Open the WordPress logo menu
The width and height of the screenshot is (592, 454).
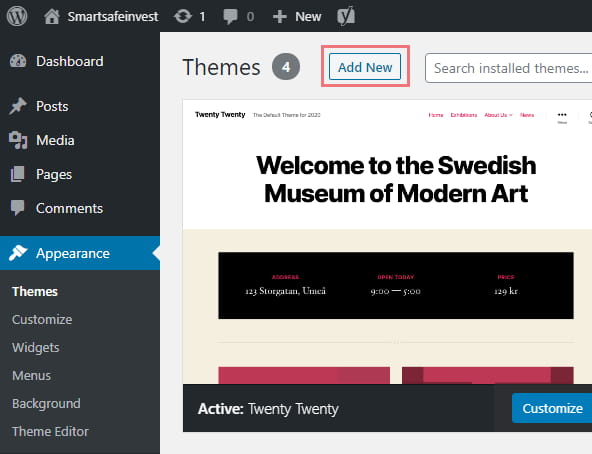[17, 16]
